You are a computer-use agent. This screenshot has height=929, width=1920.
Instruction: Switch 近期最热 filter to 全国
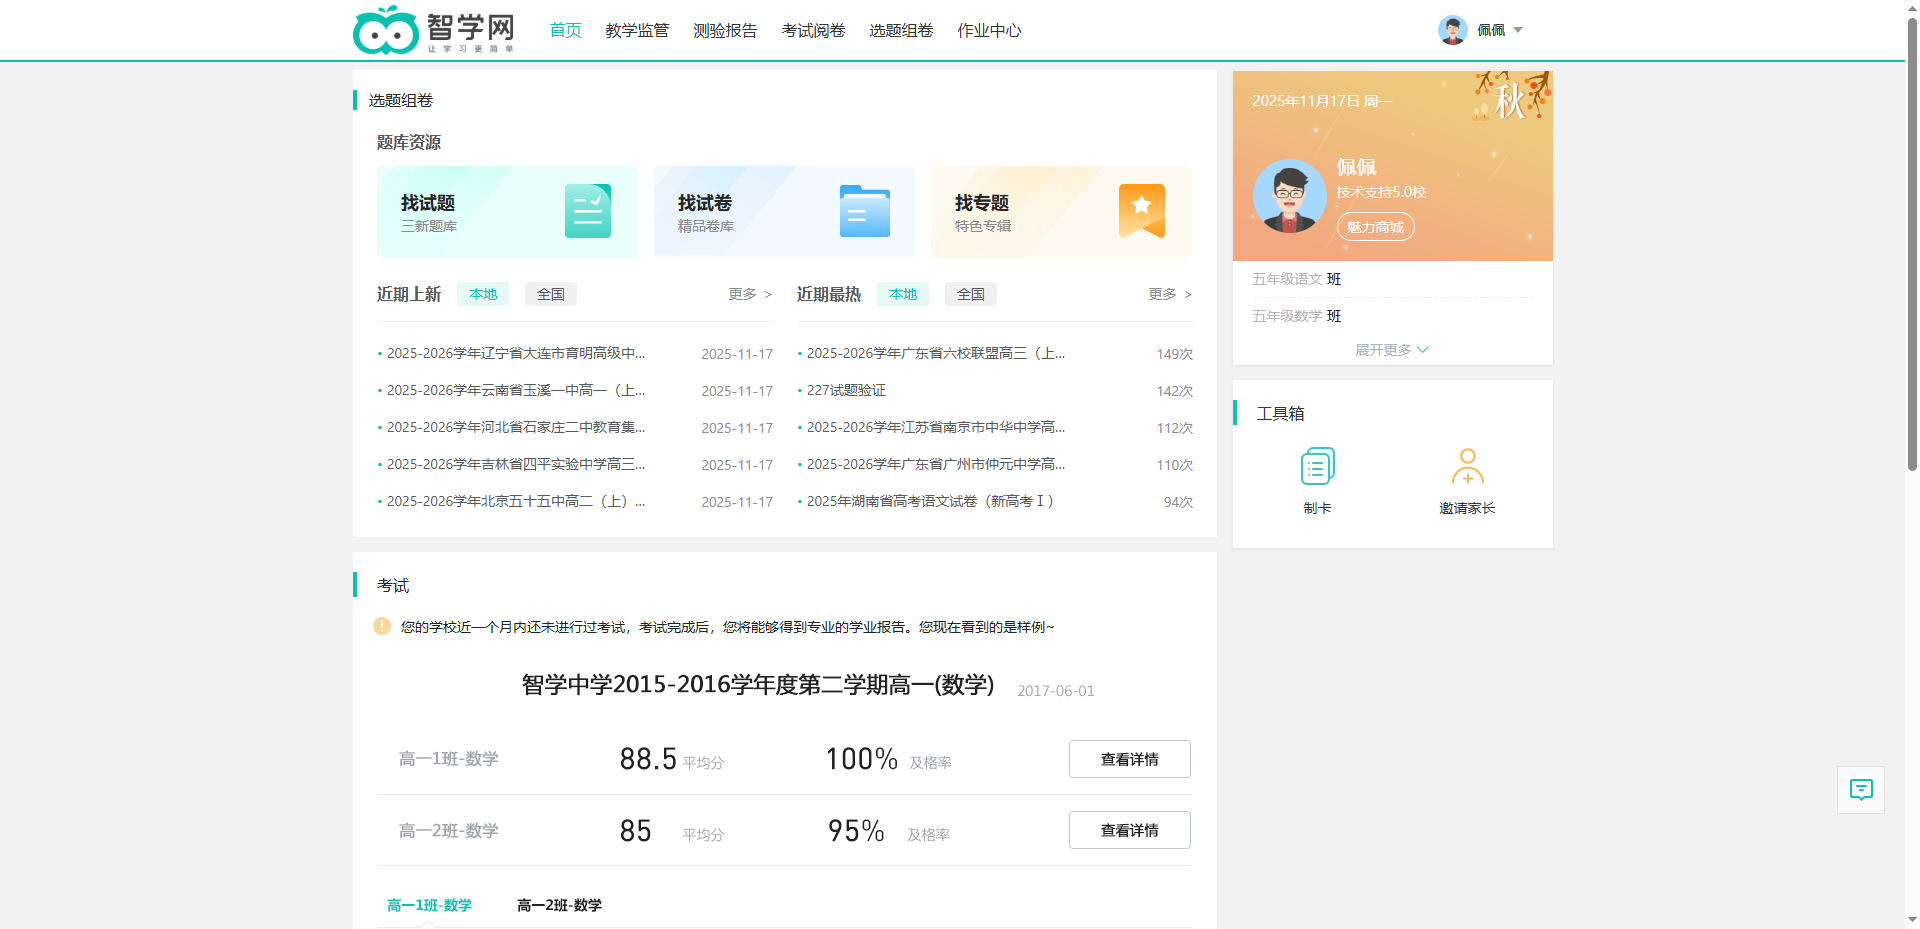970,294
